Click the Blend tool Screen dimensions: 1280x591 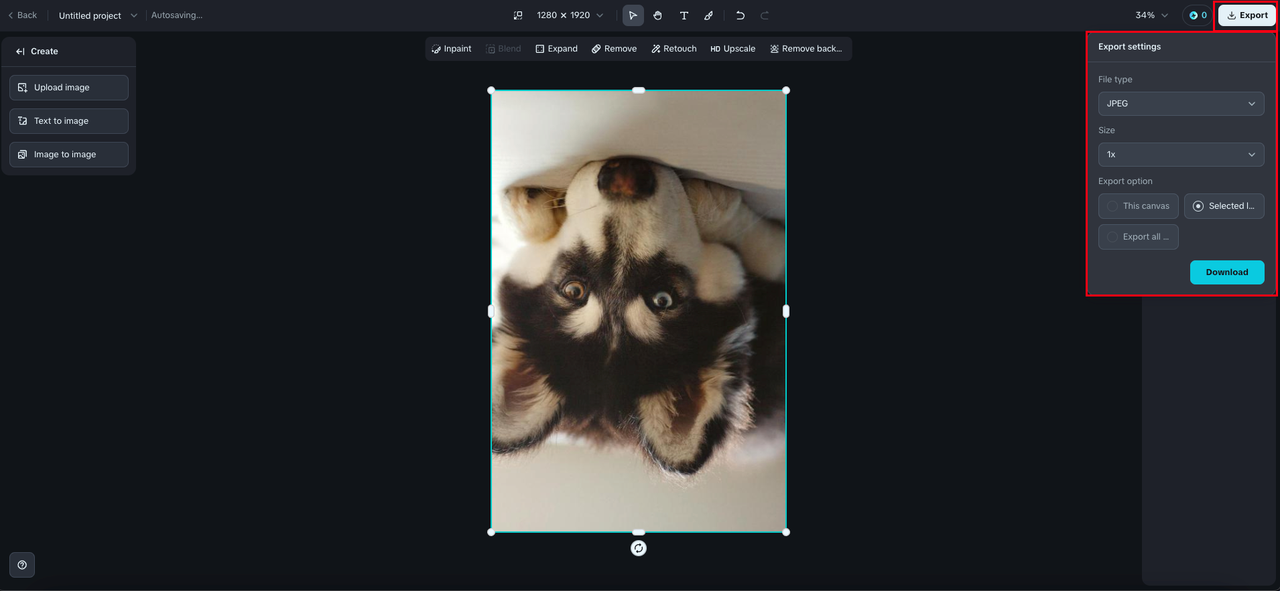coord(503,48)
